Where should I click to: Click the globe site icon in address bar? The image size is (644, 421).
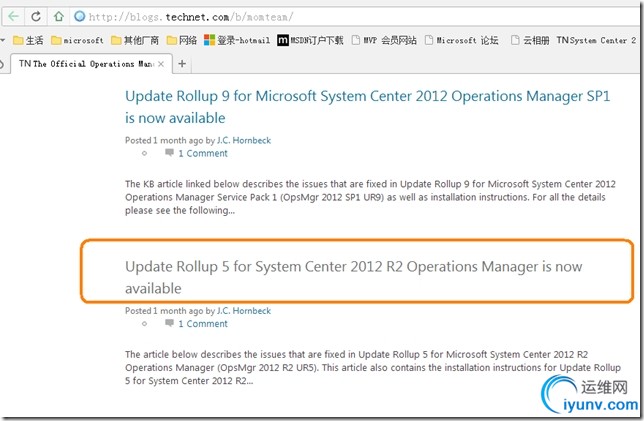(79, 16)
